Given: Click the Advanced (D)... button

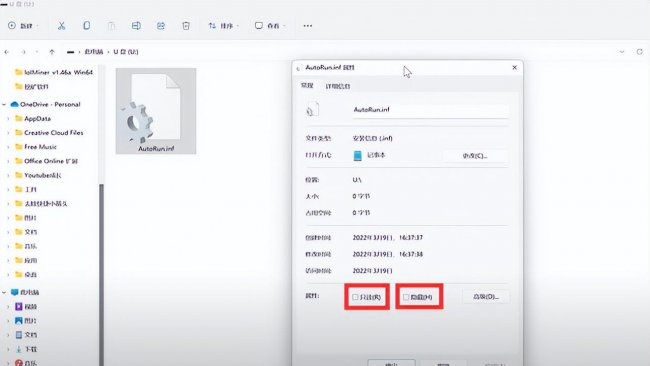Looking at the screenshot, I should pos(486,297).
